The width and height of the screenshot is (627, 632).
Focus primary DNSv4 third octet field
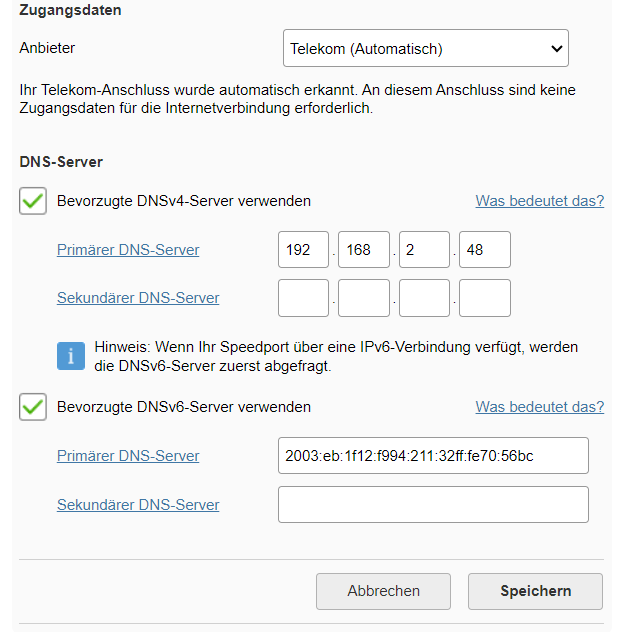click(x=424, y=250)
